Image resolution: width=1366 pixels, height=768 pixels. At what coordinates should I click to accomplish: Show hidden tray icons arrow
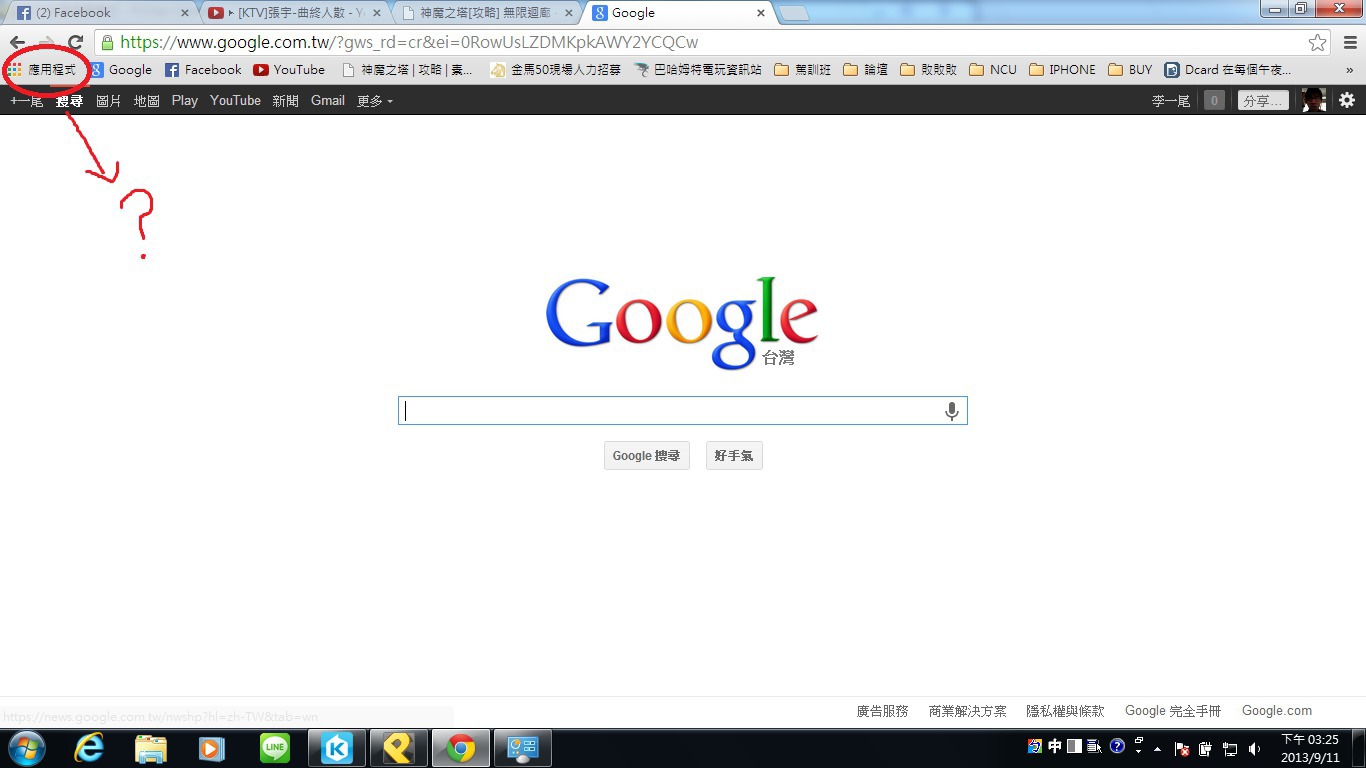point(1158,748)
